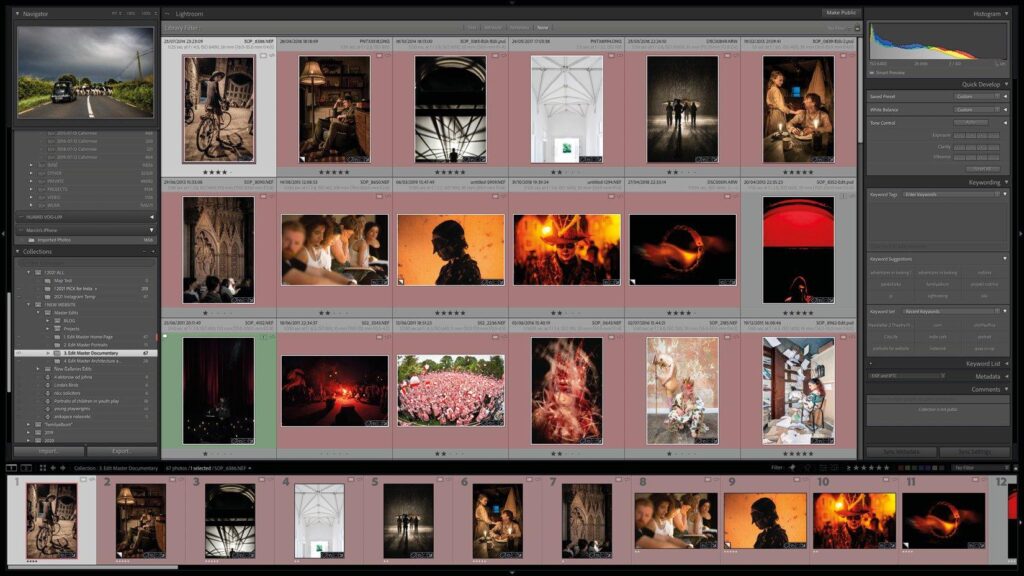Screen dimensions: 1024x576
Task: Select the white corridor photo in filmstrip
Action: pos(319,520)
